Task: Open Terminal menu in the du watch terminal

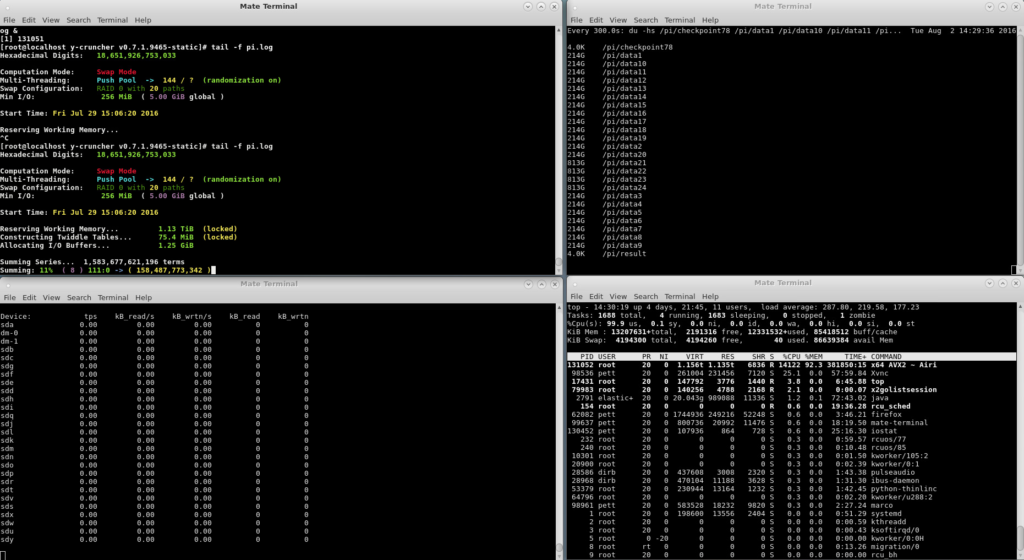Action: tap(680, 20)
